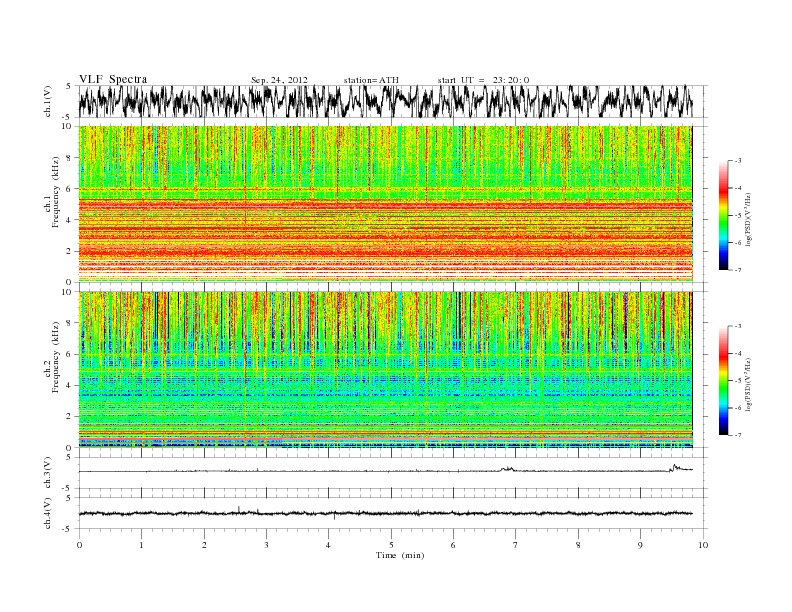Image resolution: width=792 pixels, height=612 pixels.
Task: Click the ch.3 voltage trace line
Action: (x=385, y=471)
